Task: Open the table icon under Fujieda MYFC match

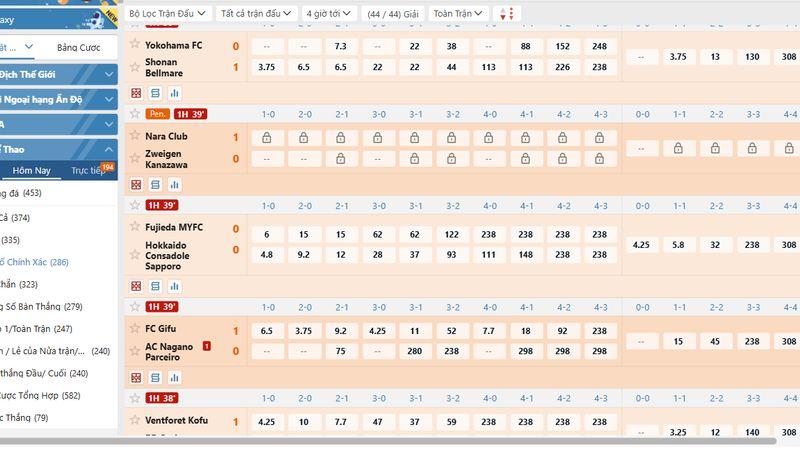Action: (155, 286)
